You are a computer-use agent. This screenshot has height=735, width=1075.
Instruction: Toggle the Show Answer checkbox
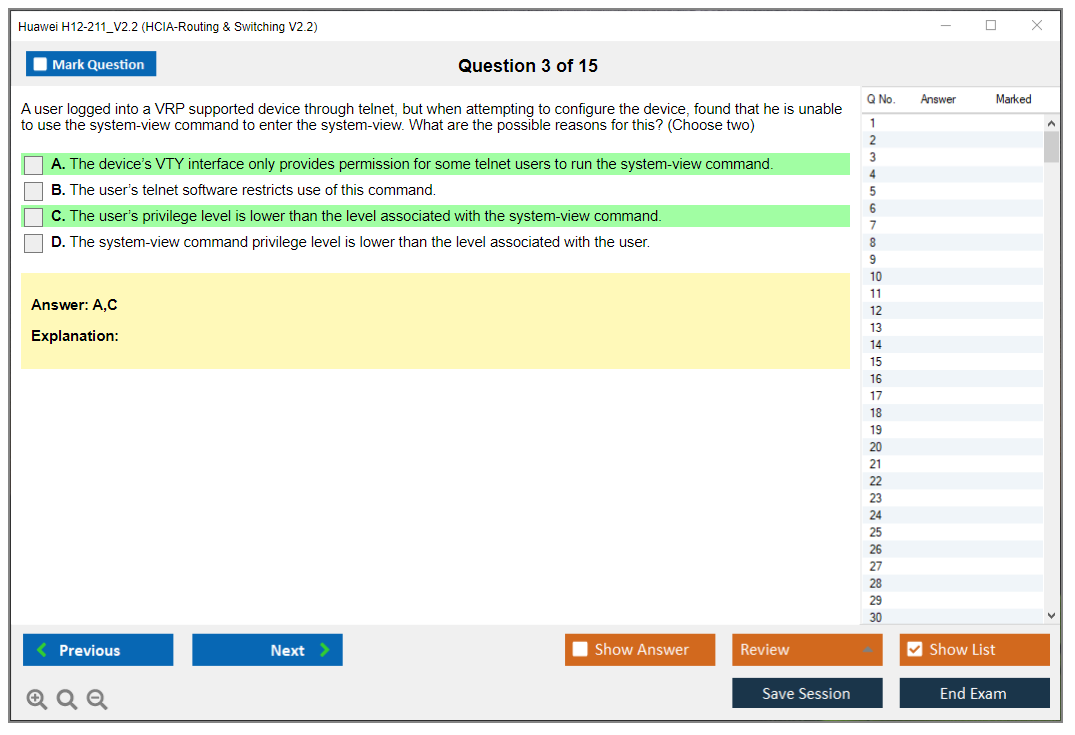pyautogui.click(x=580, y=650)
